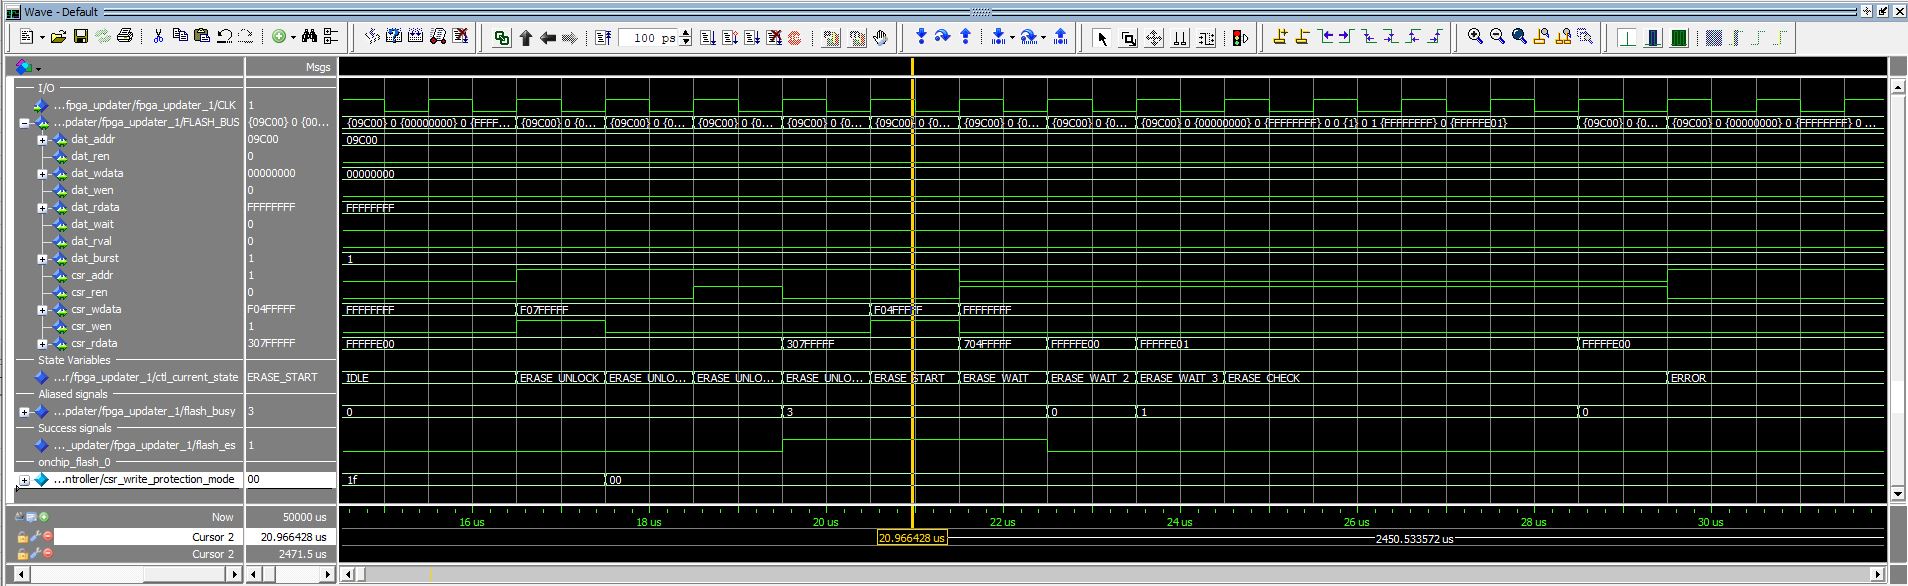
Task: Click the Print icon
Action: 125,37
